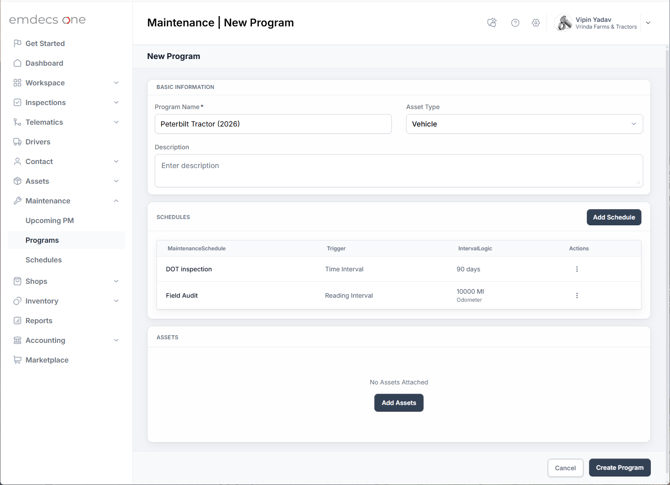Click the IntervalLogic column header
Image resolution: width=670 pixels, height=485 pixels.
click(x=475, y=248)
